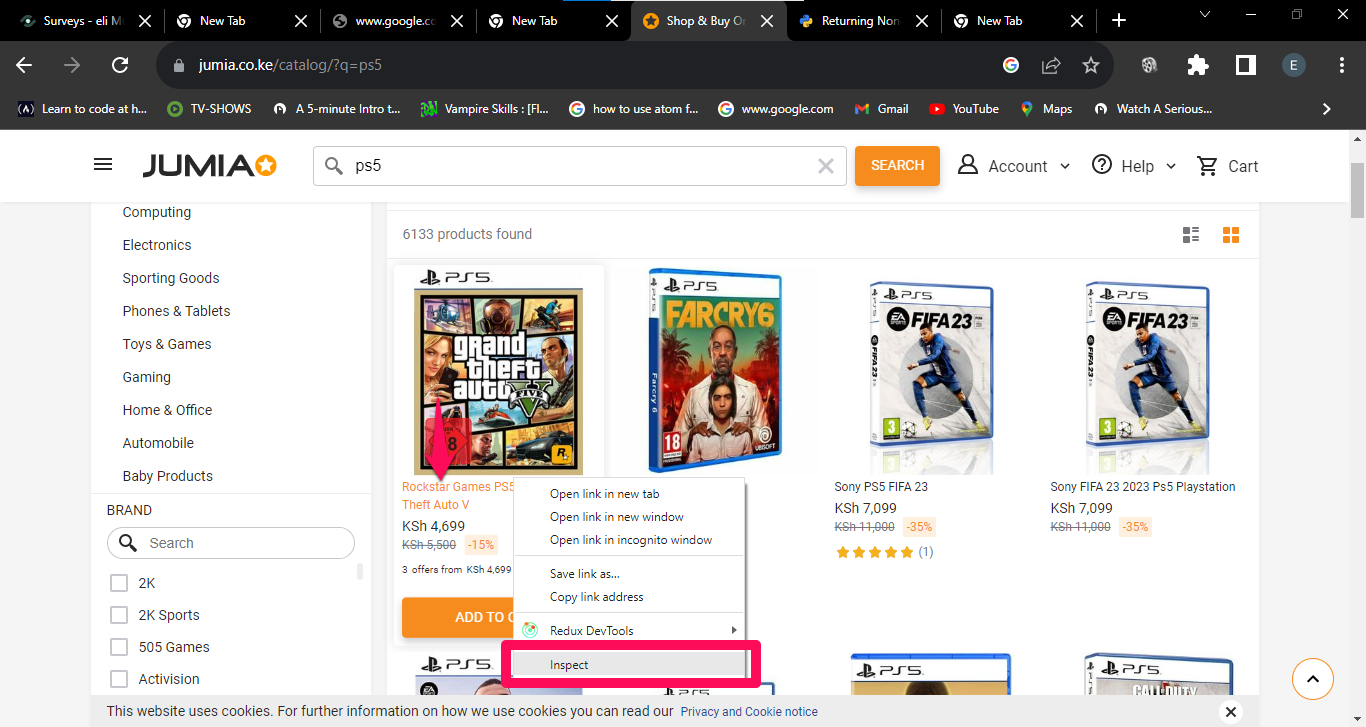Share this page from the address bar
The width and height of the screenshot is (1366, 727).
pyautogui.click(x=1051, y=65)
